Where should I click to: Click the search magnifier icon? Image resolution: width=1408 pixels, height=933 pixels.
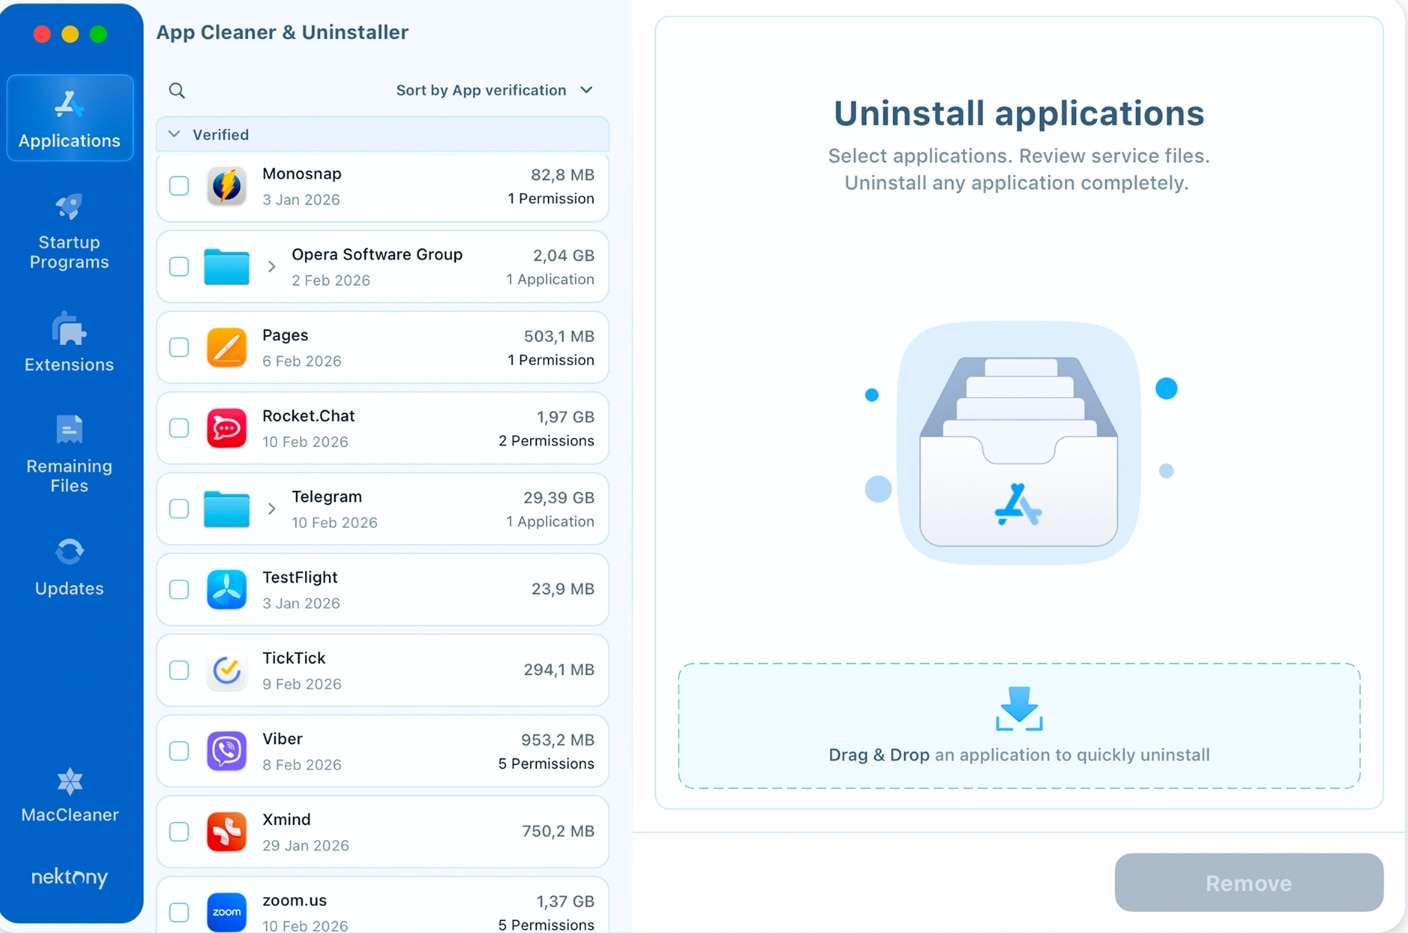pos(177,91)
